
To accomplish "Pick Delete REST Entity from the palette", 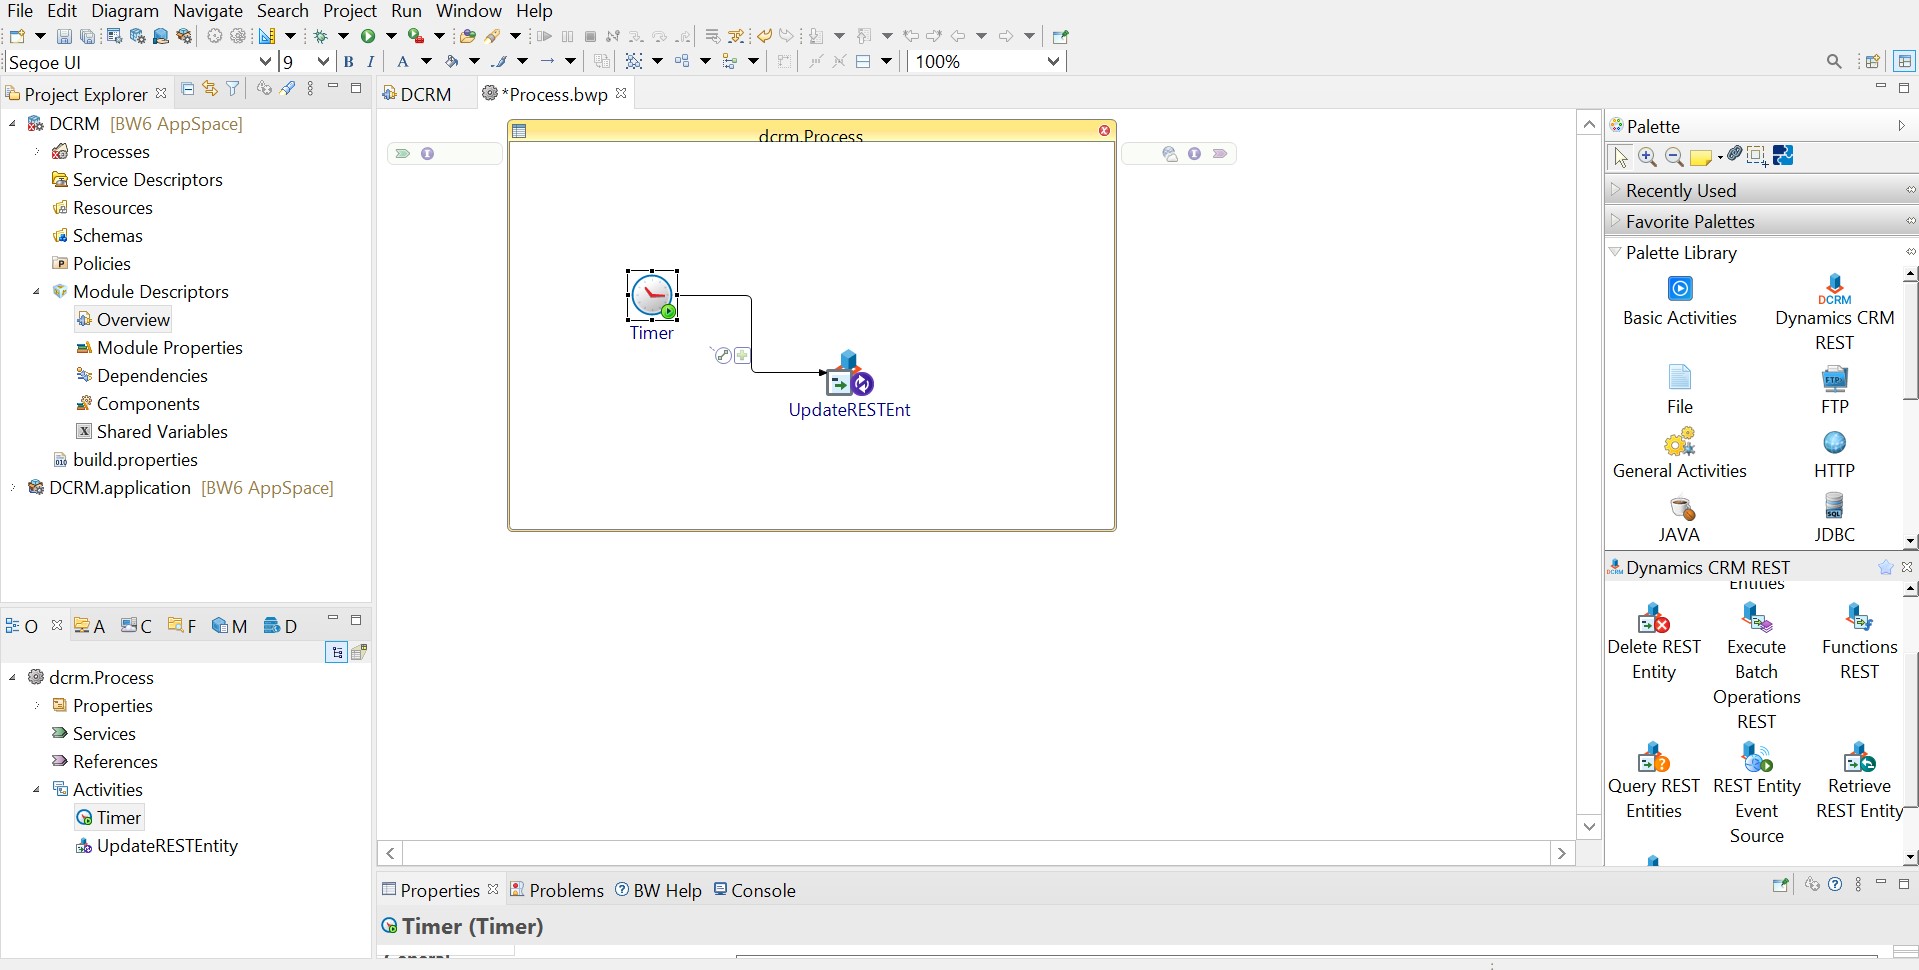I will (x=1653, y=618).
